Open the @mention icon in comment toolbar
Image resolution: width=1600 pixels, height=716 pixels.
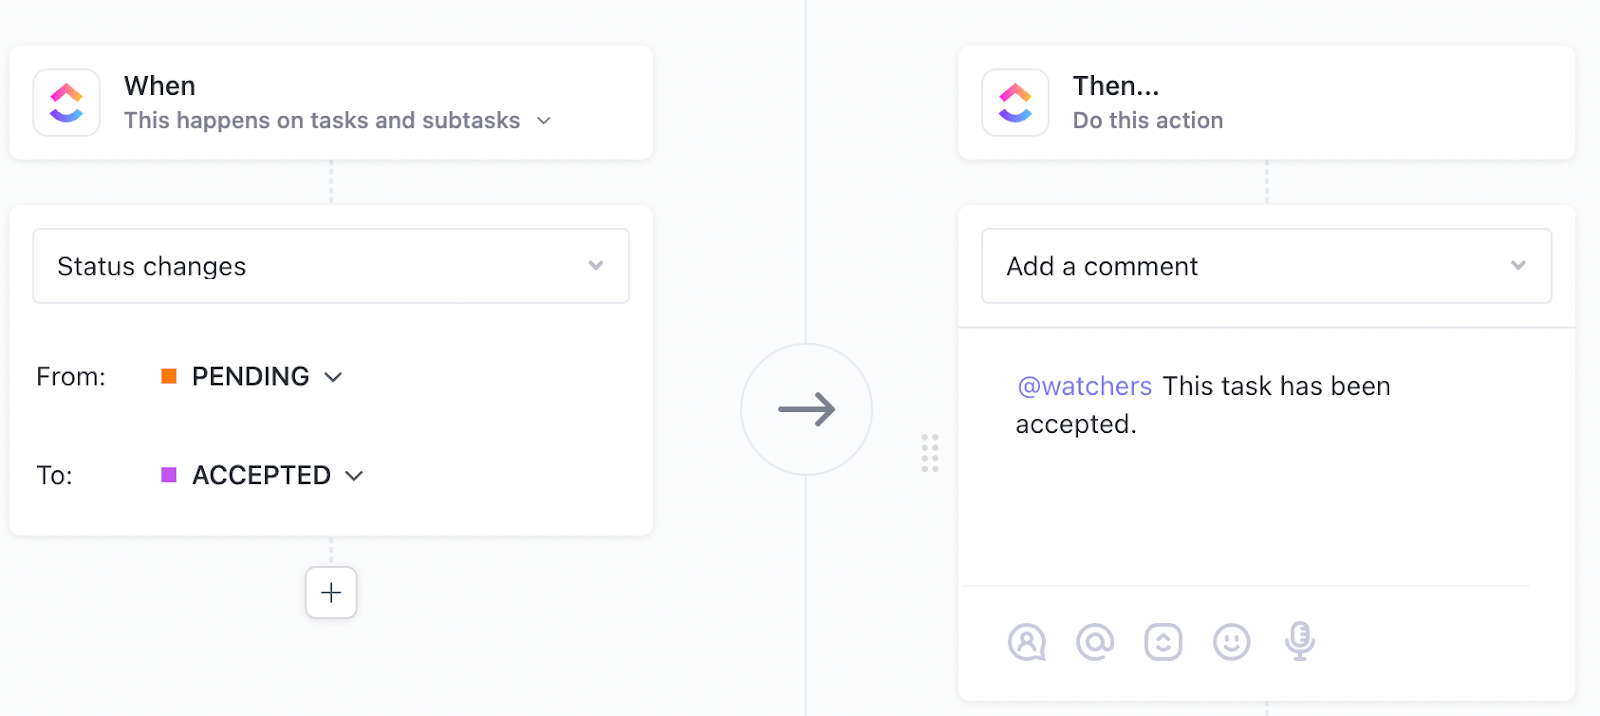[1096, 642]
